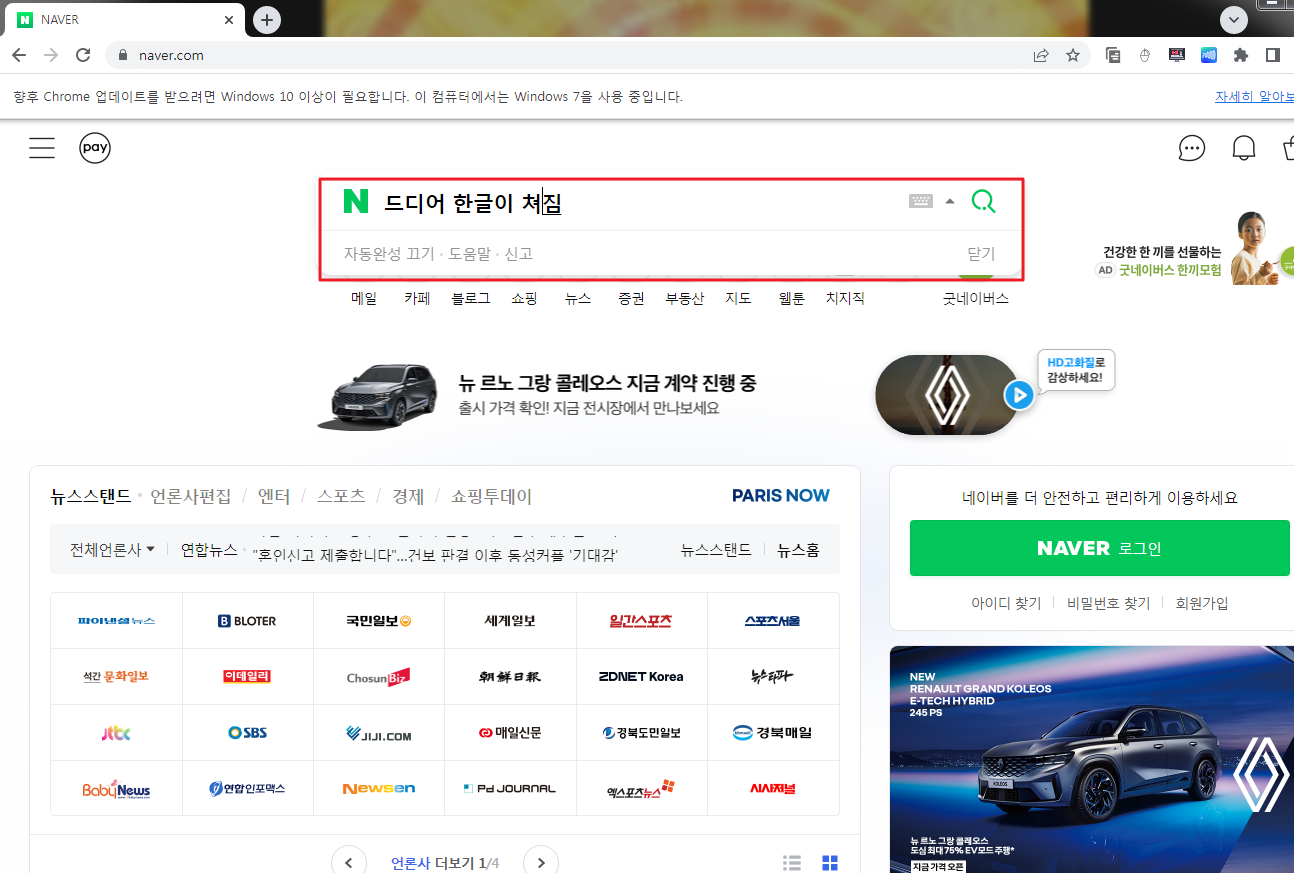The width and height of the screenshot is (1294, 873).
Task: Click the copy-tabs extension icon
Action: pyautogui.click(x=1113, y=55)
